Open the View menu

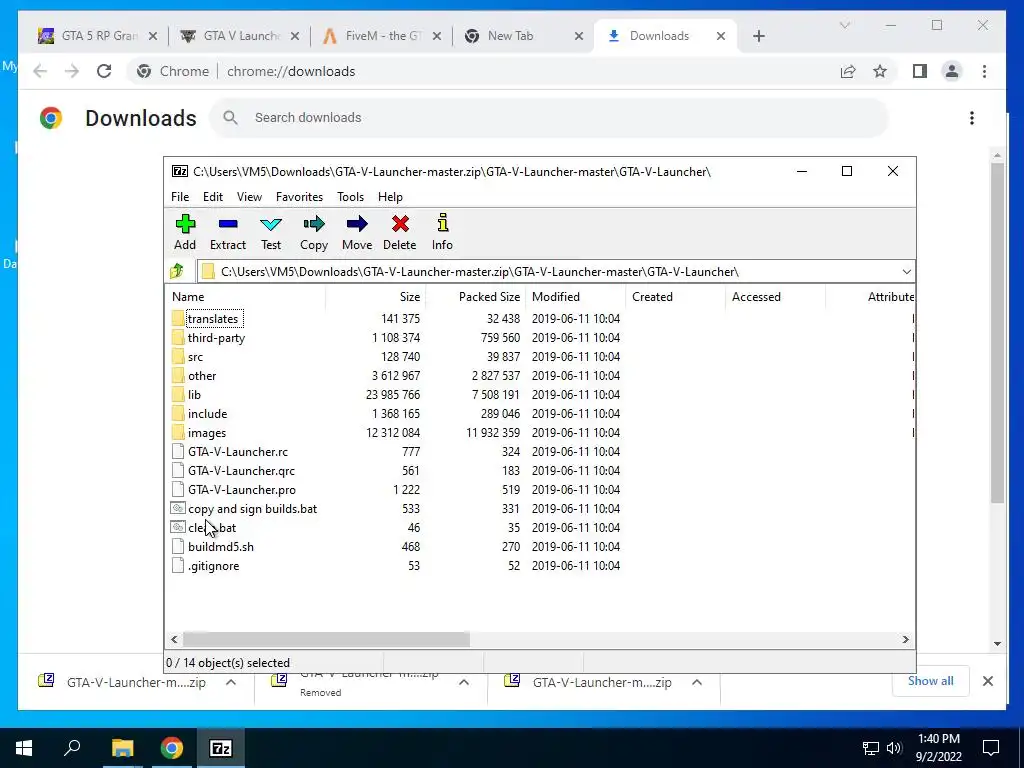(x=249, y=197)
